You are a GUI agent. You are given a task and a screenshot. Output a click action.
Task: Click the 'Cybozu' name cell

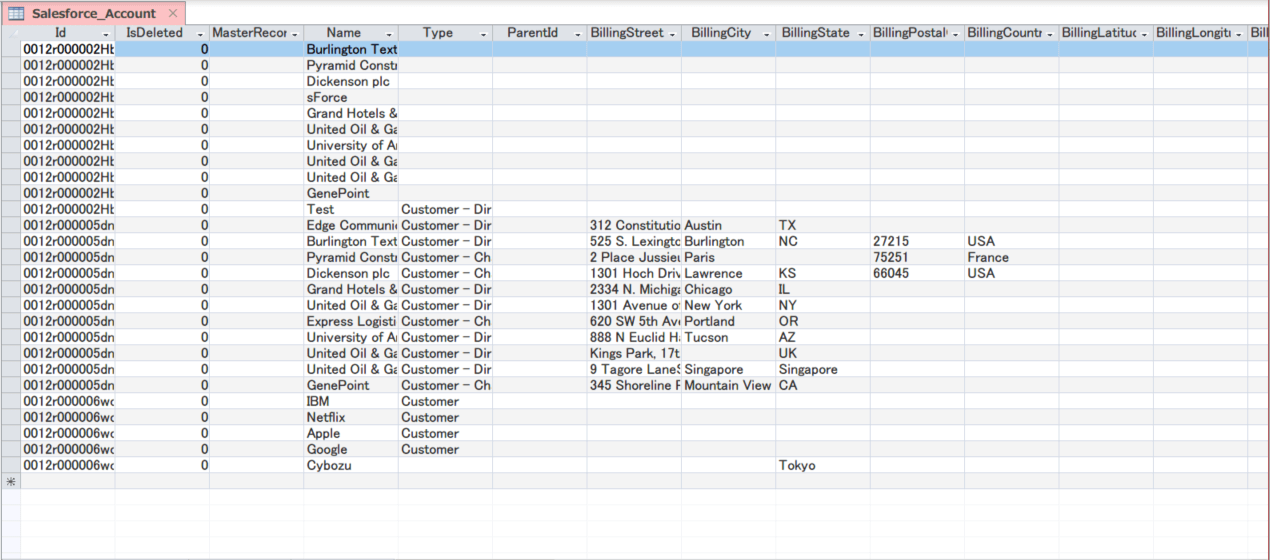point(351,465)
